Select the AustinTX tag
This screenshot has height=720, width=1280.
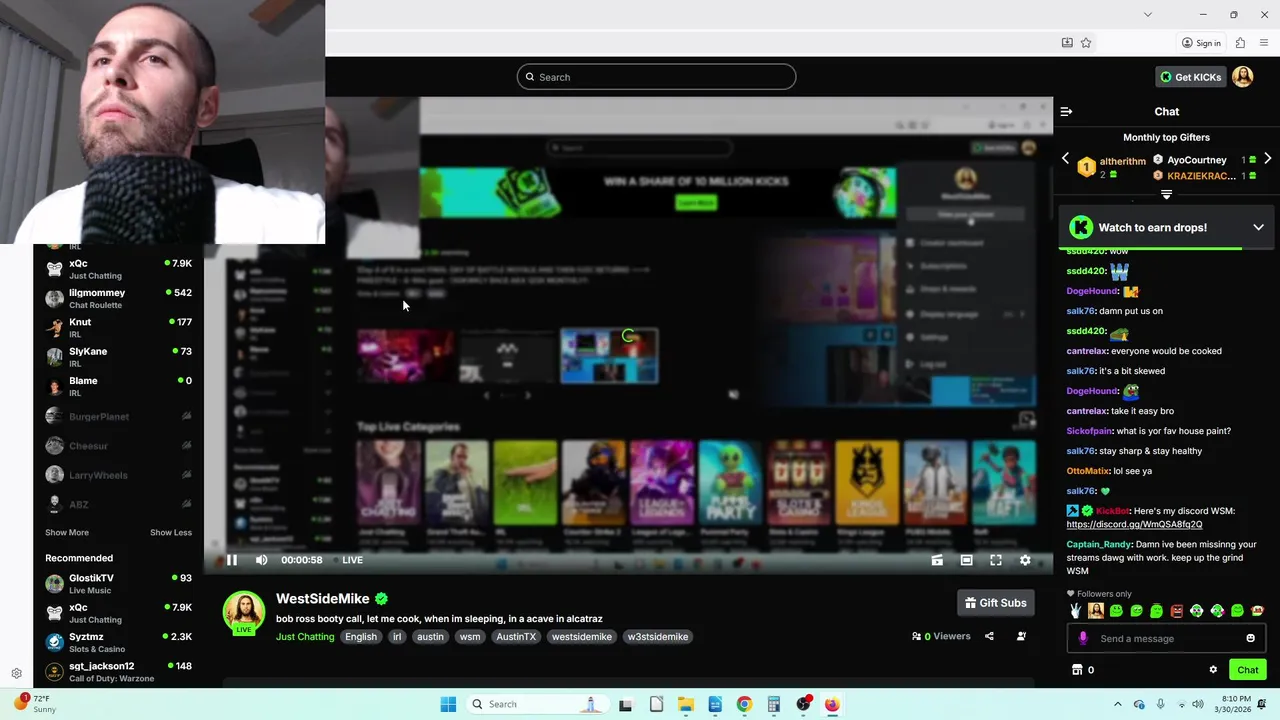[516, 637]
